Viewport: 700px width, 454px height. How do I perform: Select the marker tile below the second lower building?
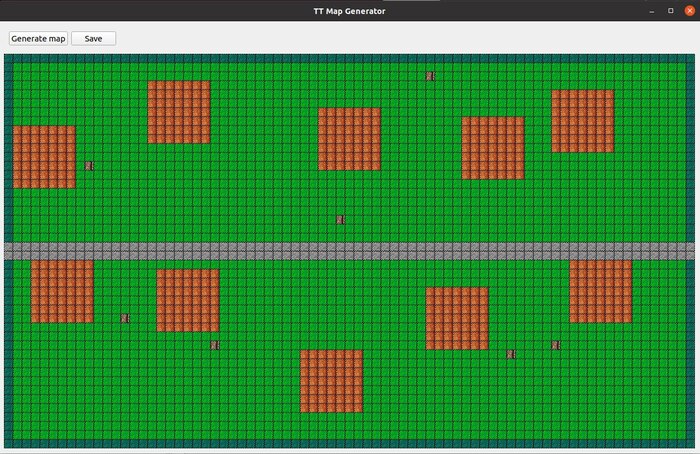tap(215, 345)
